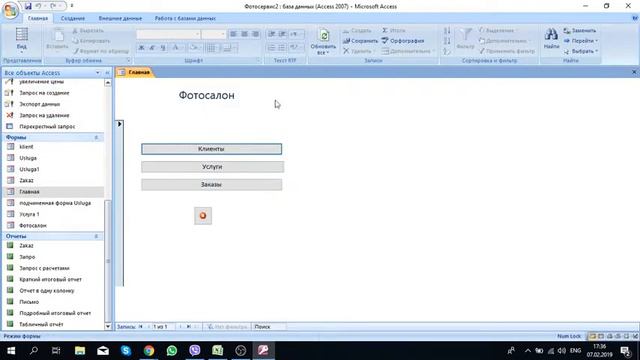The width and height of the screenshot is (640, 360).
Task: Switch to Создание ribbon tab
Action: (x=73, y=18)
